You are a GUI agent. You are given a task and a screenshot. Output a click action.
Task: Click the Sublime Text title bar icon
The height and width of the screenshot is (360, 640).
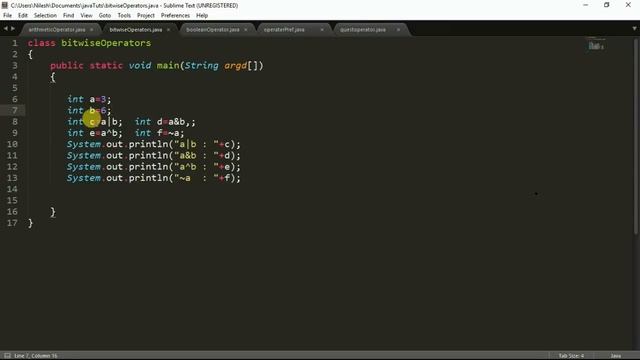(x=5, y=5)
